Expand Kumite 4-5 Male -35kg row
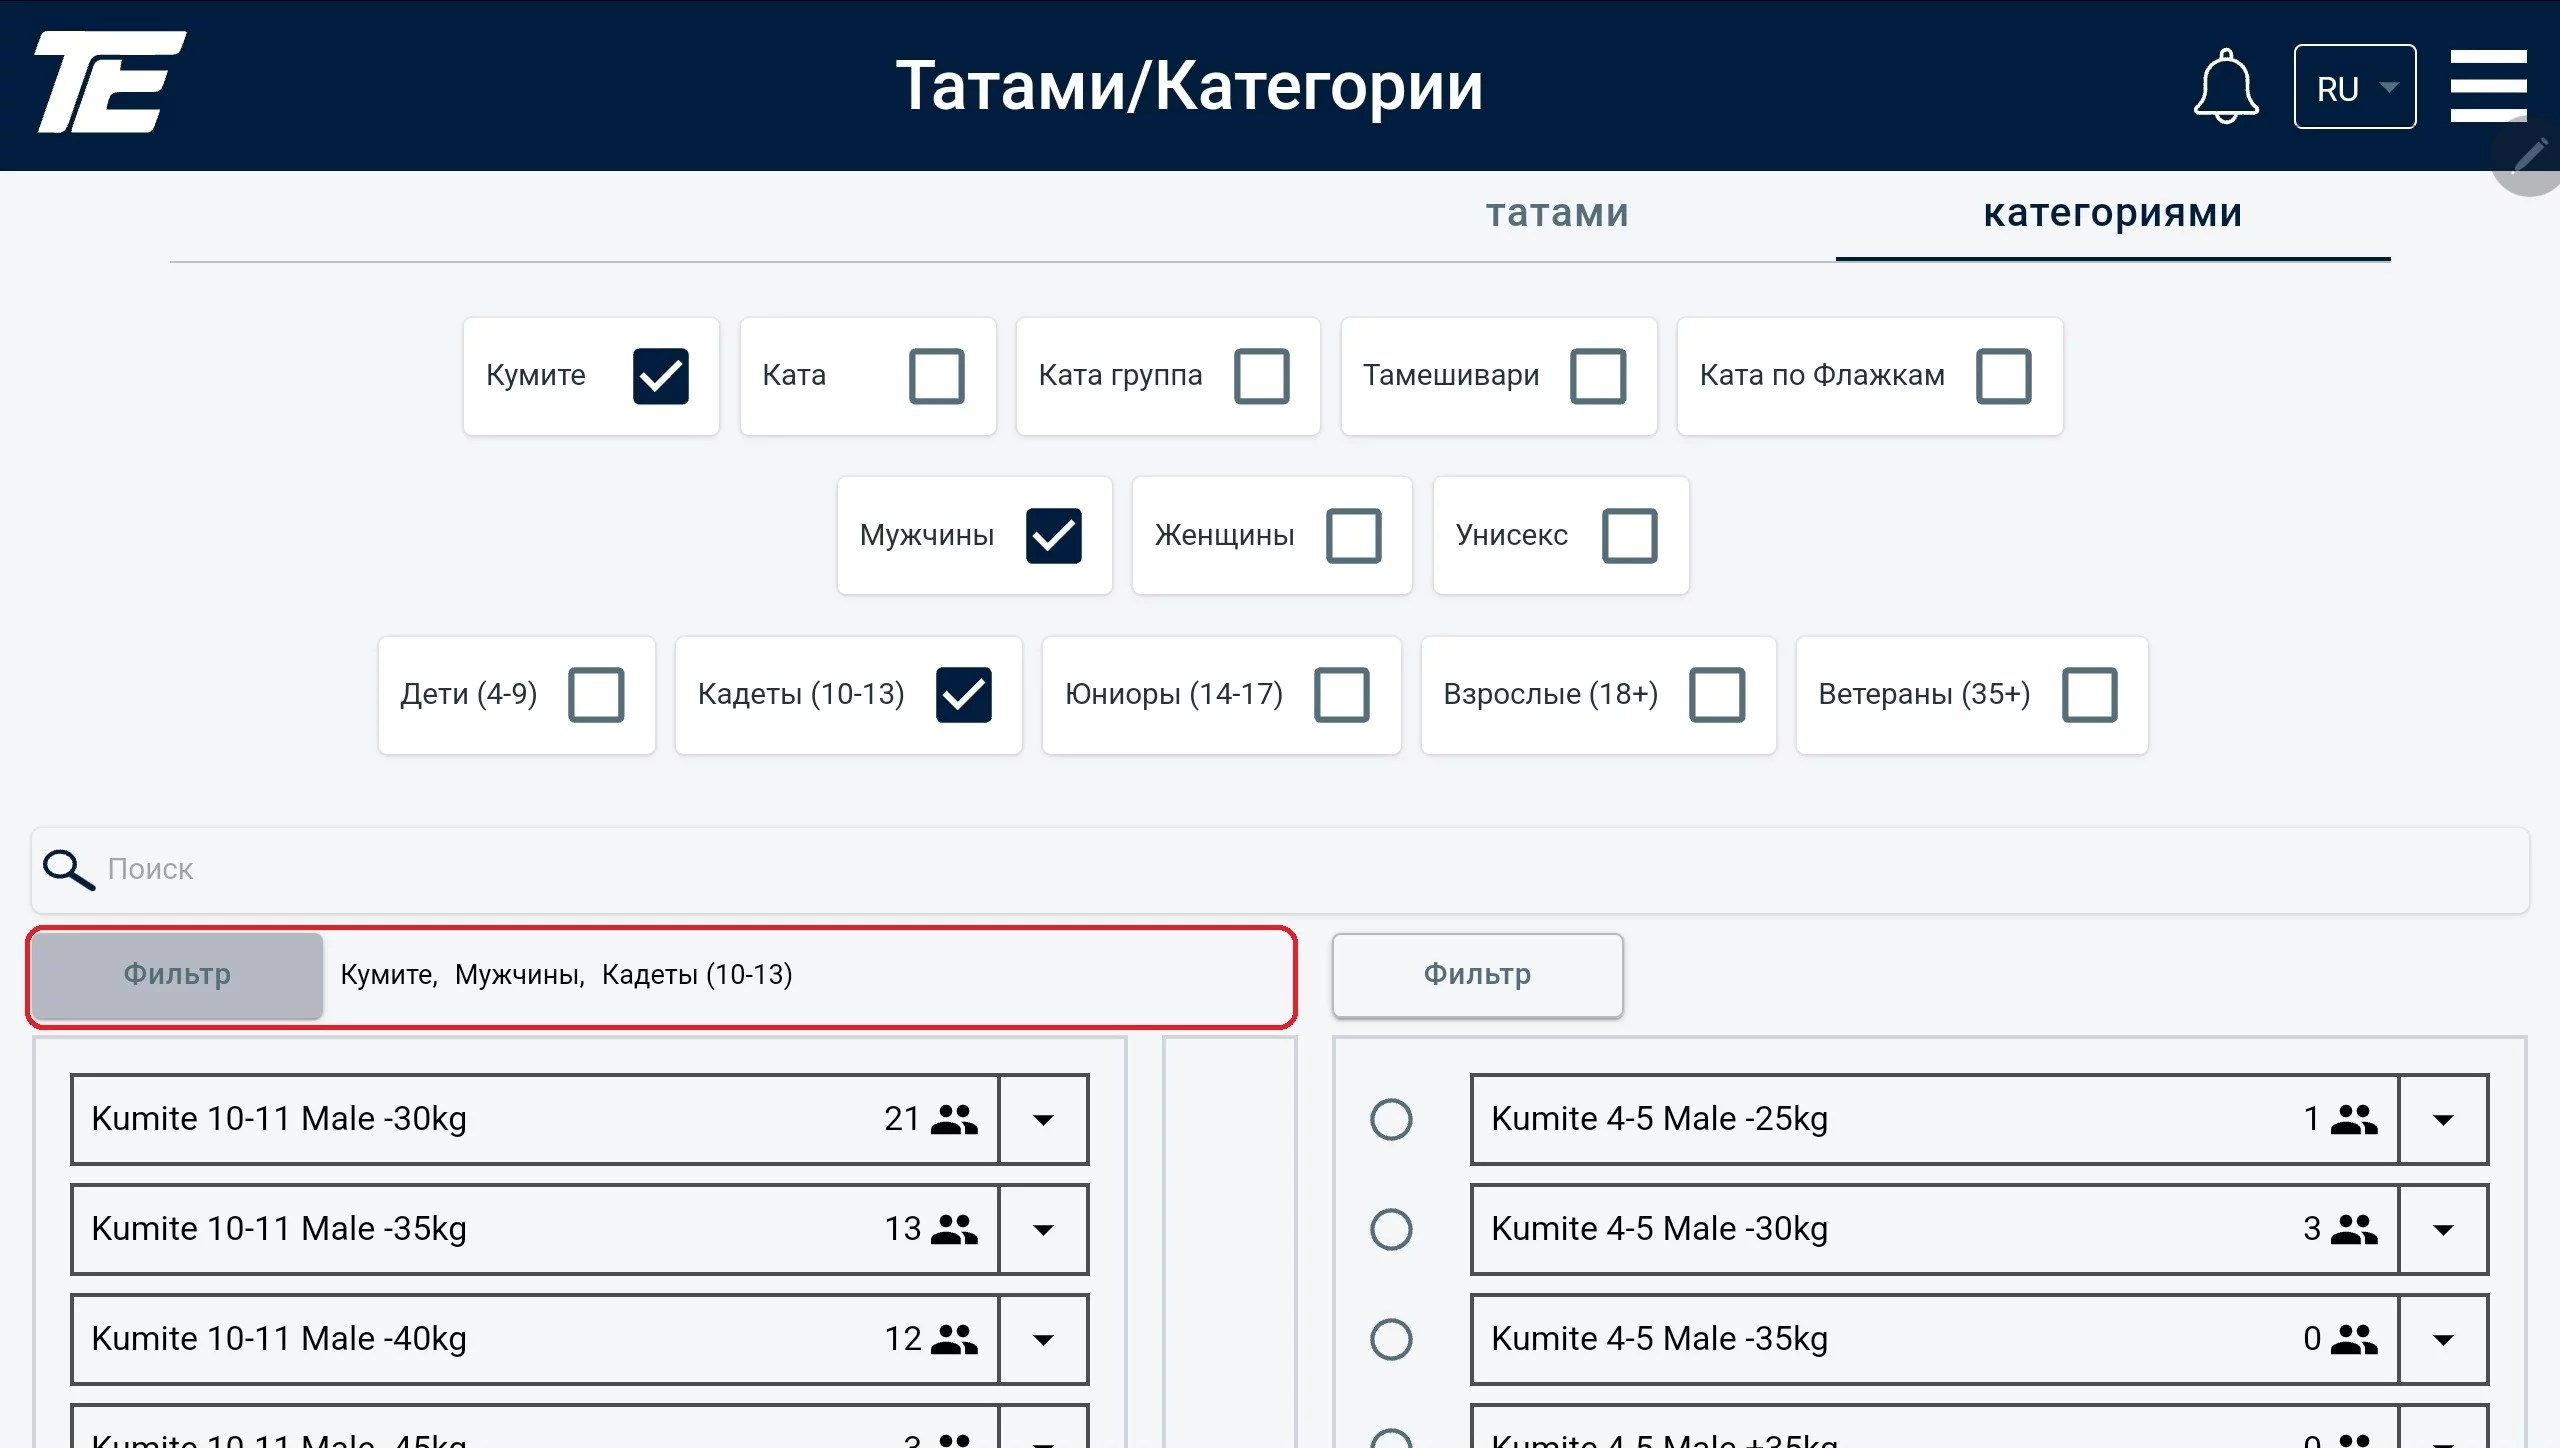Viewport: 2560px width, 1448px height. [2443, 1340]
